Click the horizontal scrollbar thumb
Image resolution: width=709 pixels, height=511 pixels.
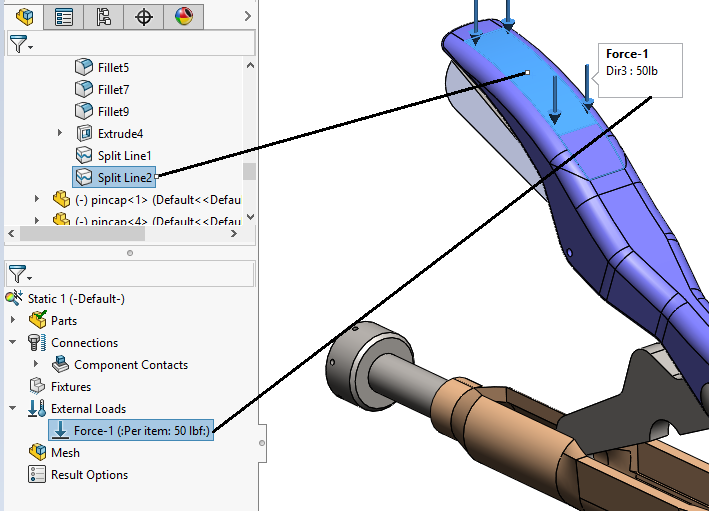coord(82,234)
